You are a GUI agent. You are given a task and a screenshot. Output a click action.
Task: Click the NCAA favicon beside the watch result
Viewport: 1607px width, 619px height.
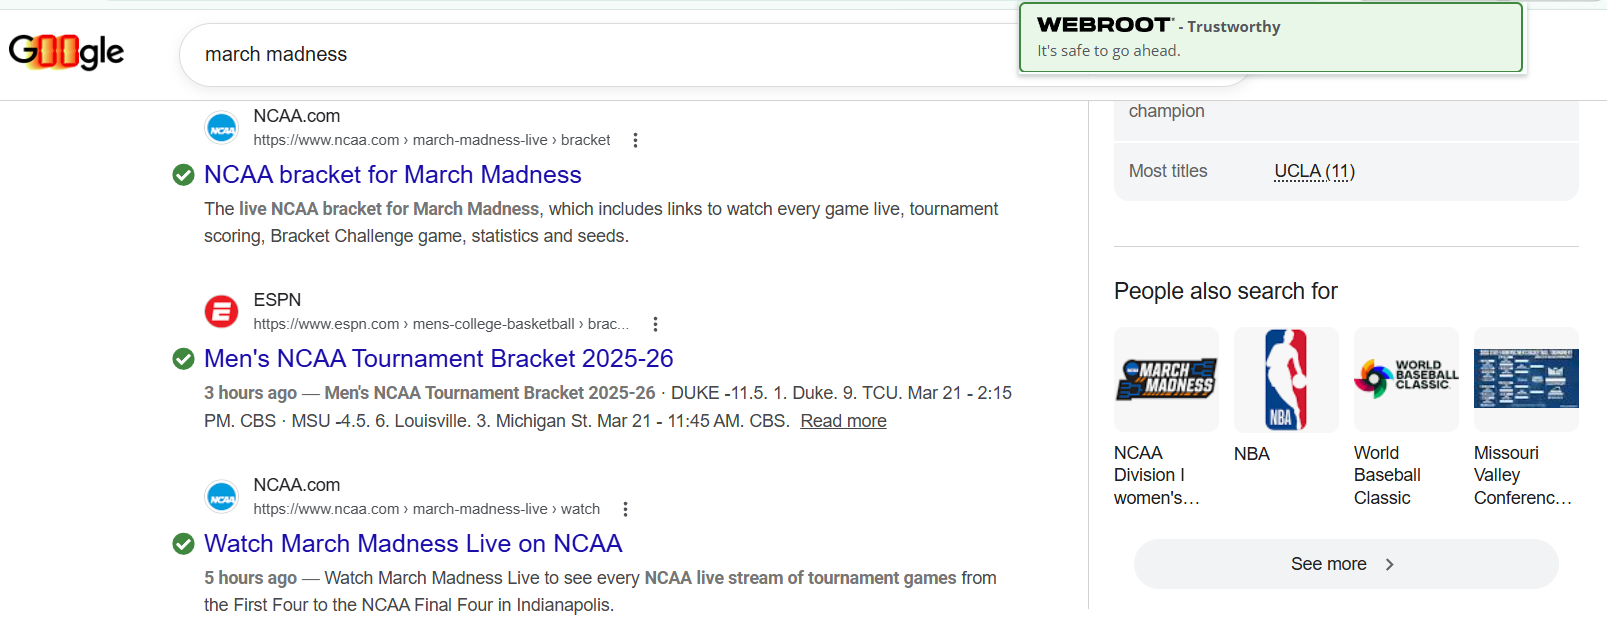point(222,497)
